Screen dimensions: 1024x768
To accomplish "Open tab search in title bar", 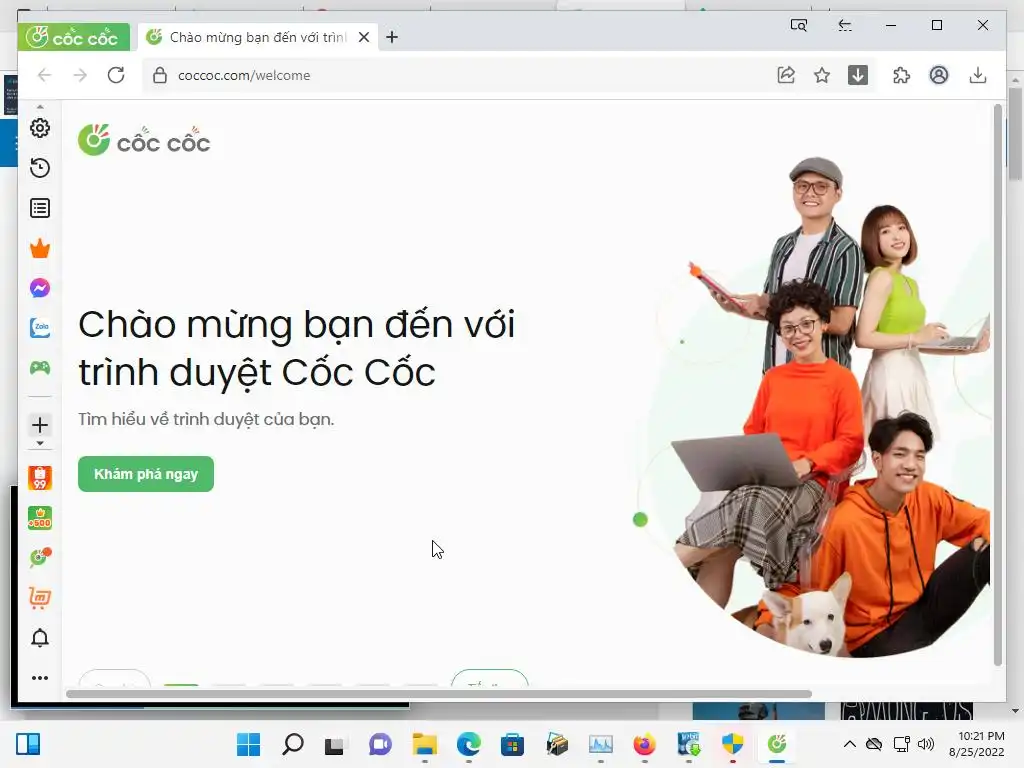I will click(x=799, y=25).
